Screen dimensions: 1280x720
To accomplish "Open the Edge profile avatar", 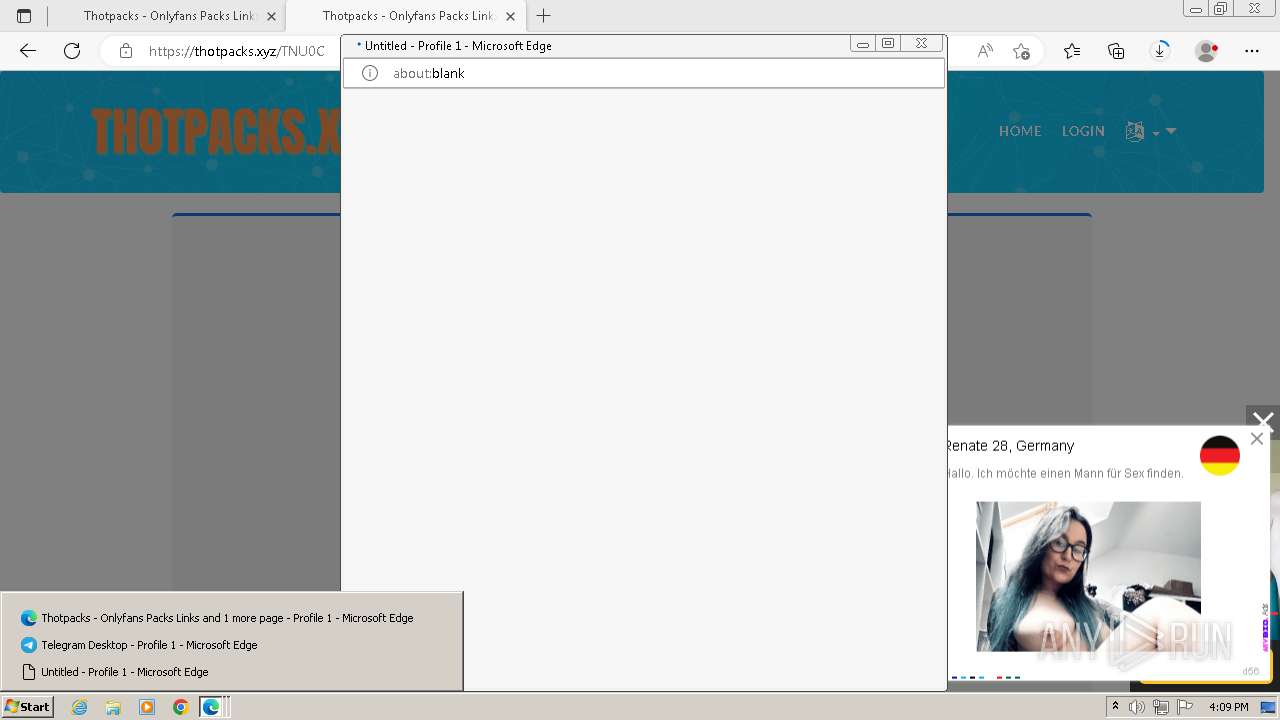I will [1207, 51].
